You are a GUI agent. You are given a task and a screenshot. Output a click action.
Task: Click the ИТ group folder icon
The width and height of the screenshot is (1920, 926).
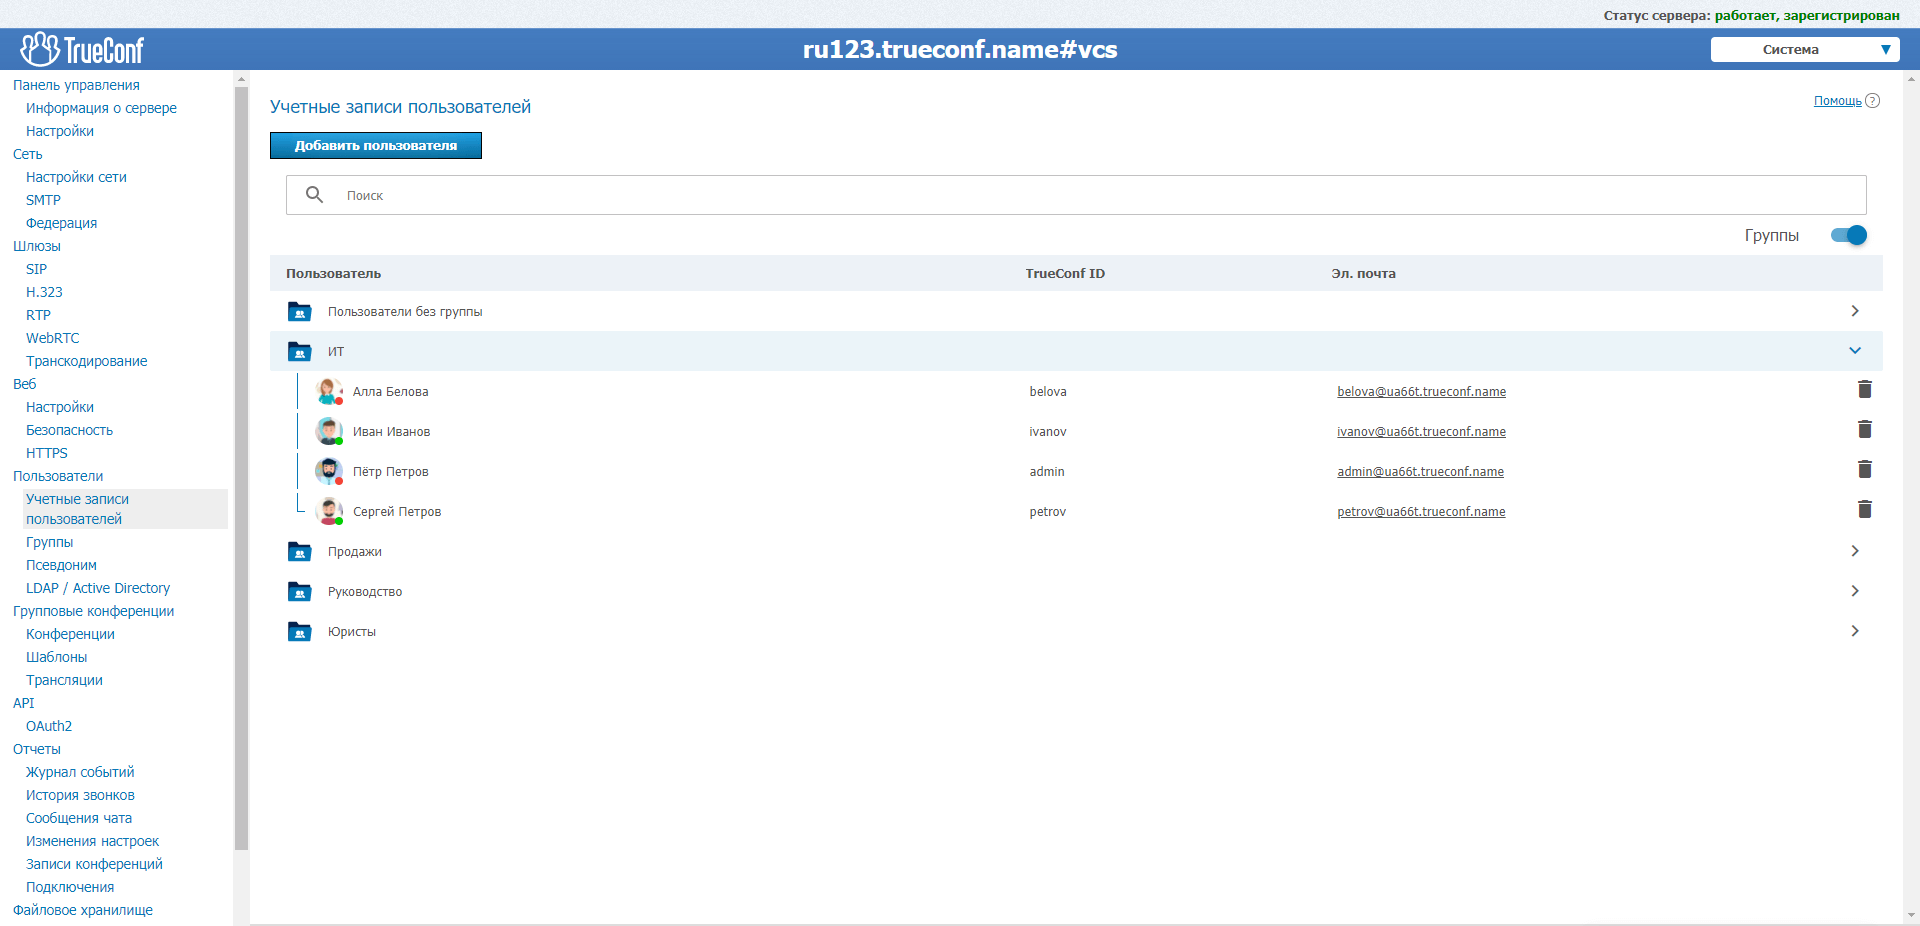[299, 352]
